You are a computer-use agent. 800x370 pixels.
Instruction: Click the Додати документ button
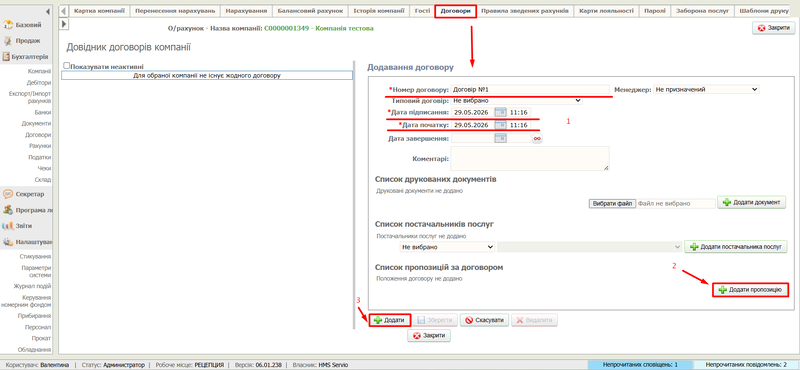[752, 203]
